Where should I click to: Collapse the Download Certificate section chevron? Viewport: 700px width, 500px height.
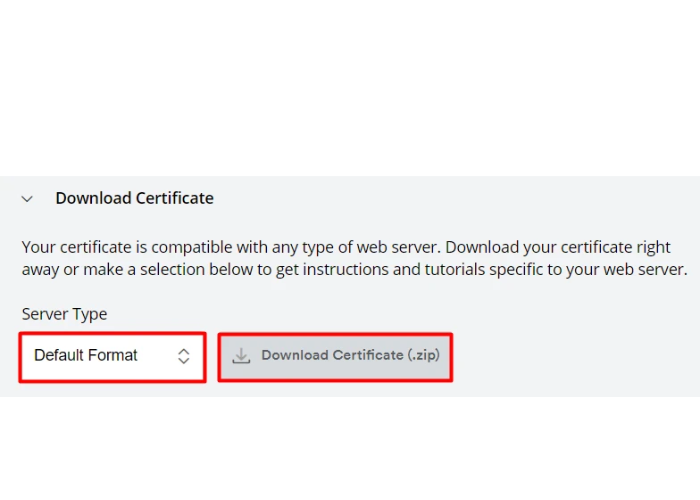28,199
